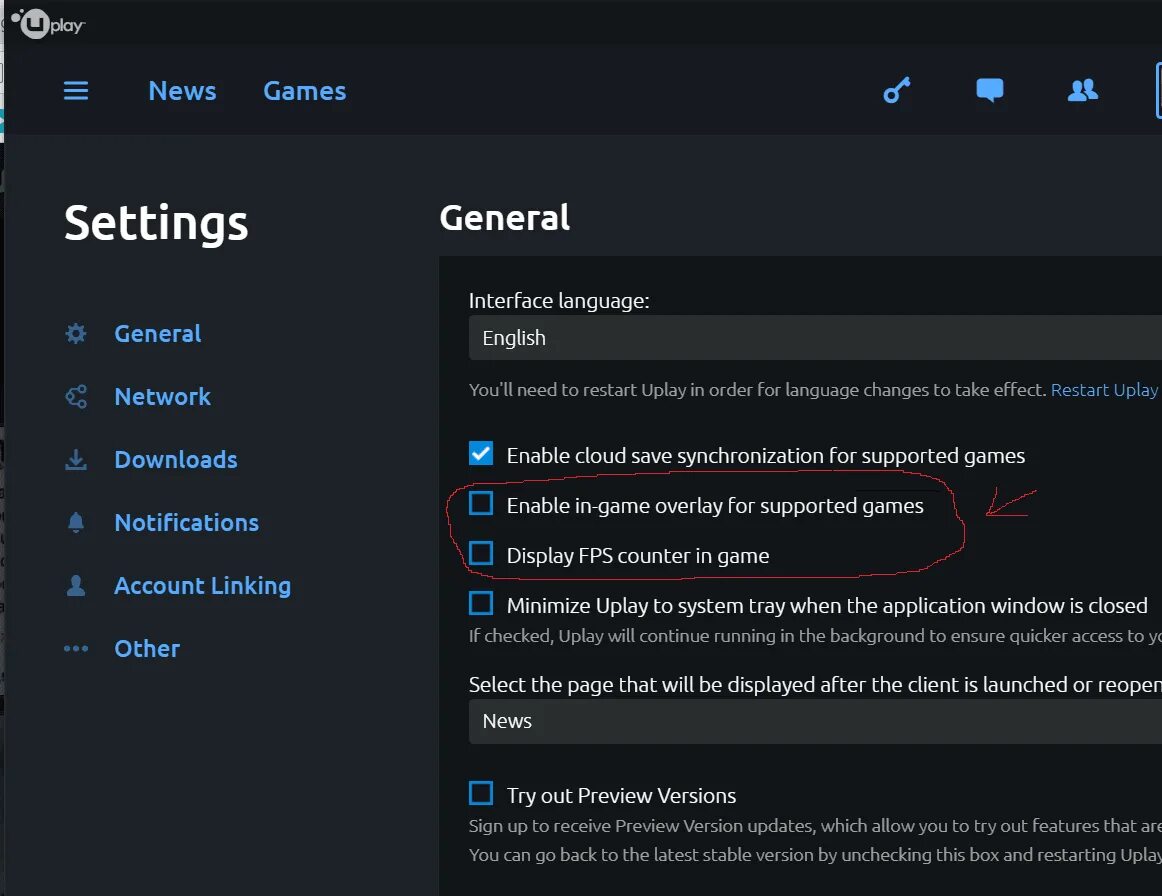Viewport: 1162px width, 896px height.
Task: Click the Restart Uplay link
Action: tap(1104, 390)
